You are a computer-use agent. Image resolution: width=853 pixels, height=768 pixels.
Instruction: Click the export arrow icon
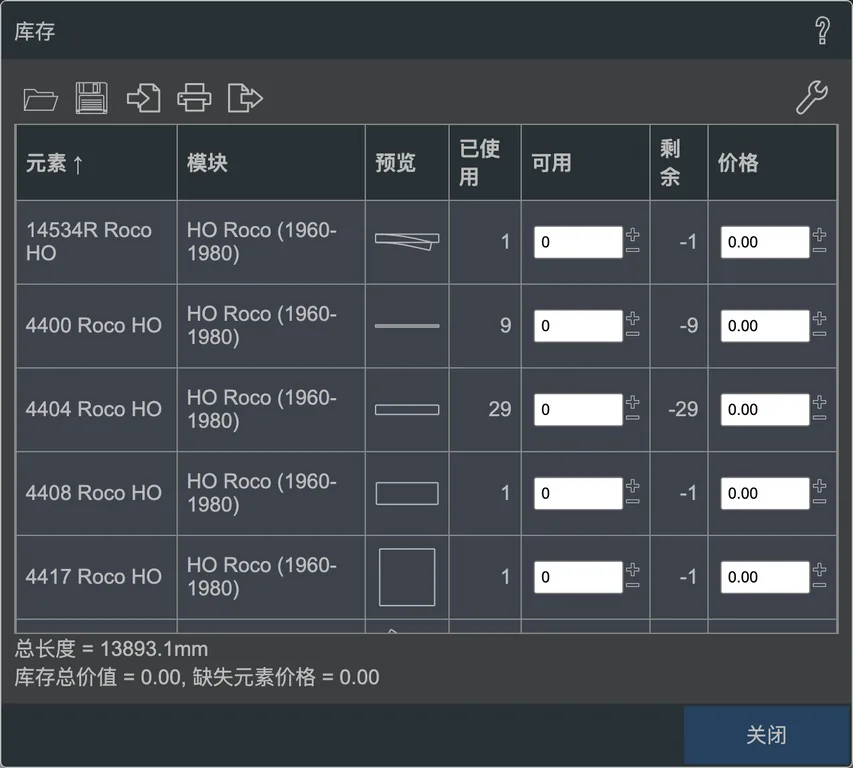tap(245, 98)
